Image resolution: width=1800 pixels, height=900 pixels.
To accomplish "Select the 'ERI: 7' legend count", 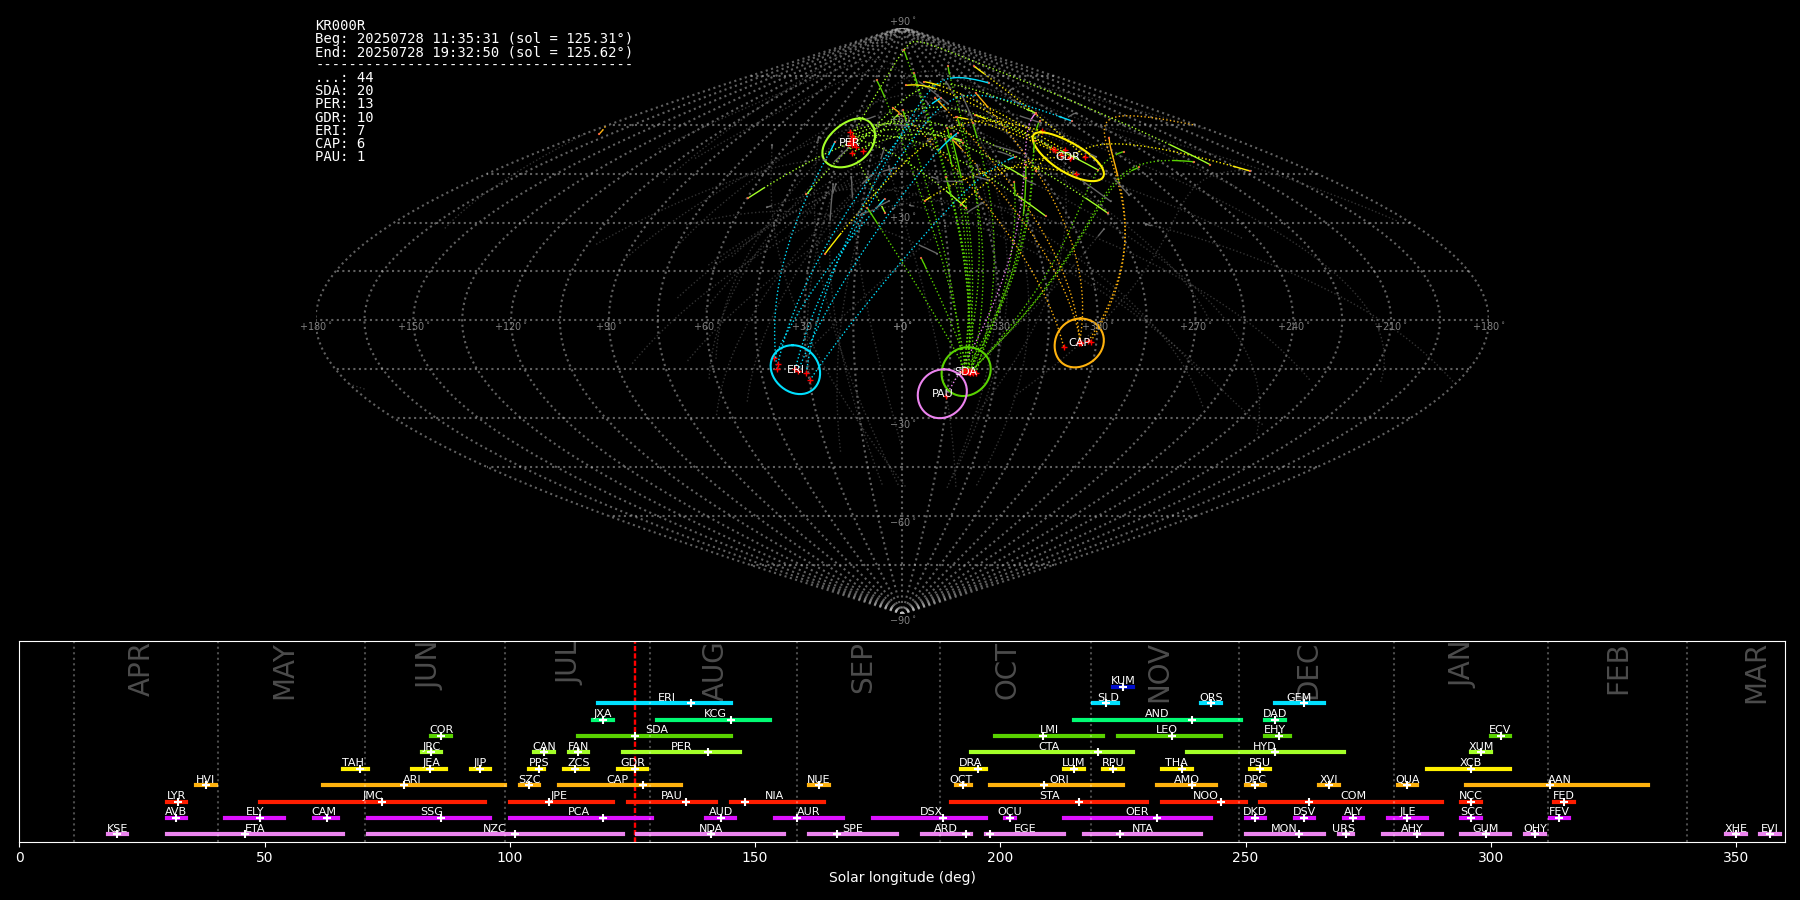I will 340,130.
